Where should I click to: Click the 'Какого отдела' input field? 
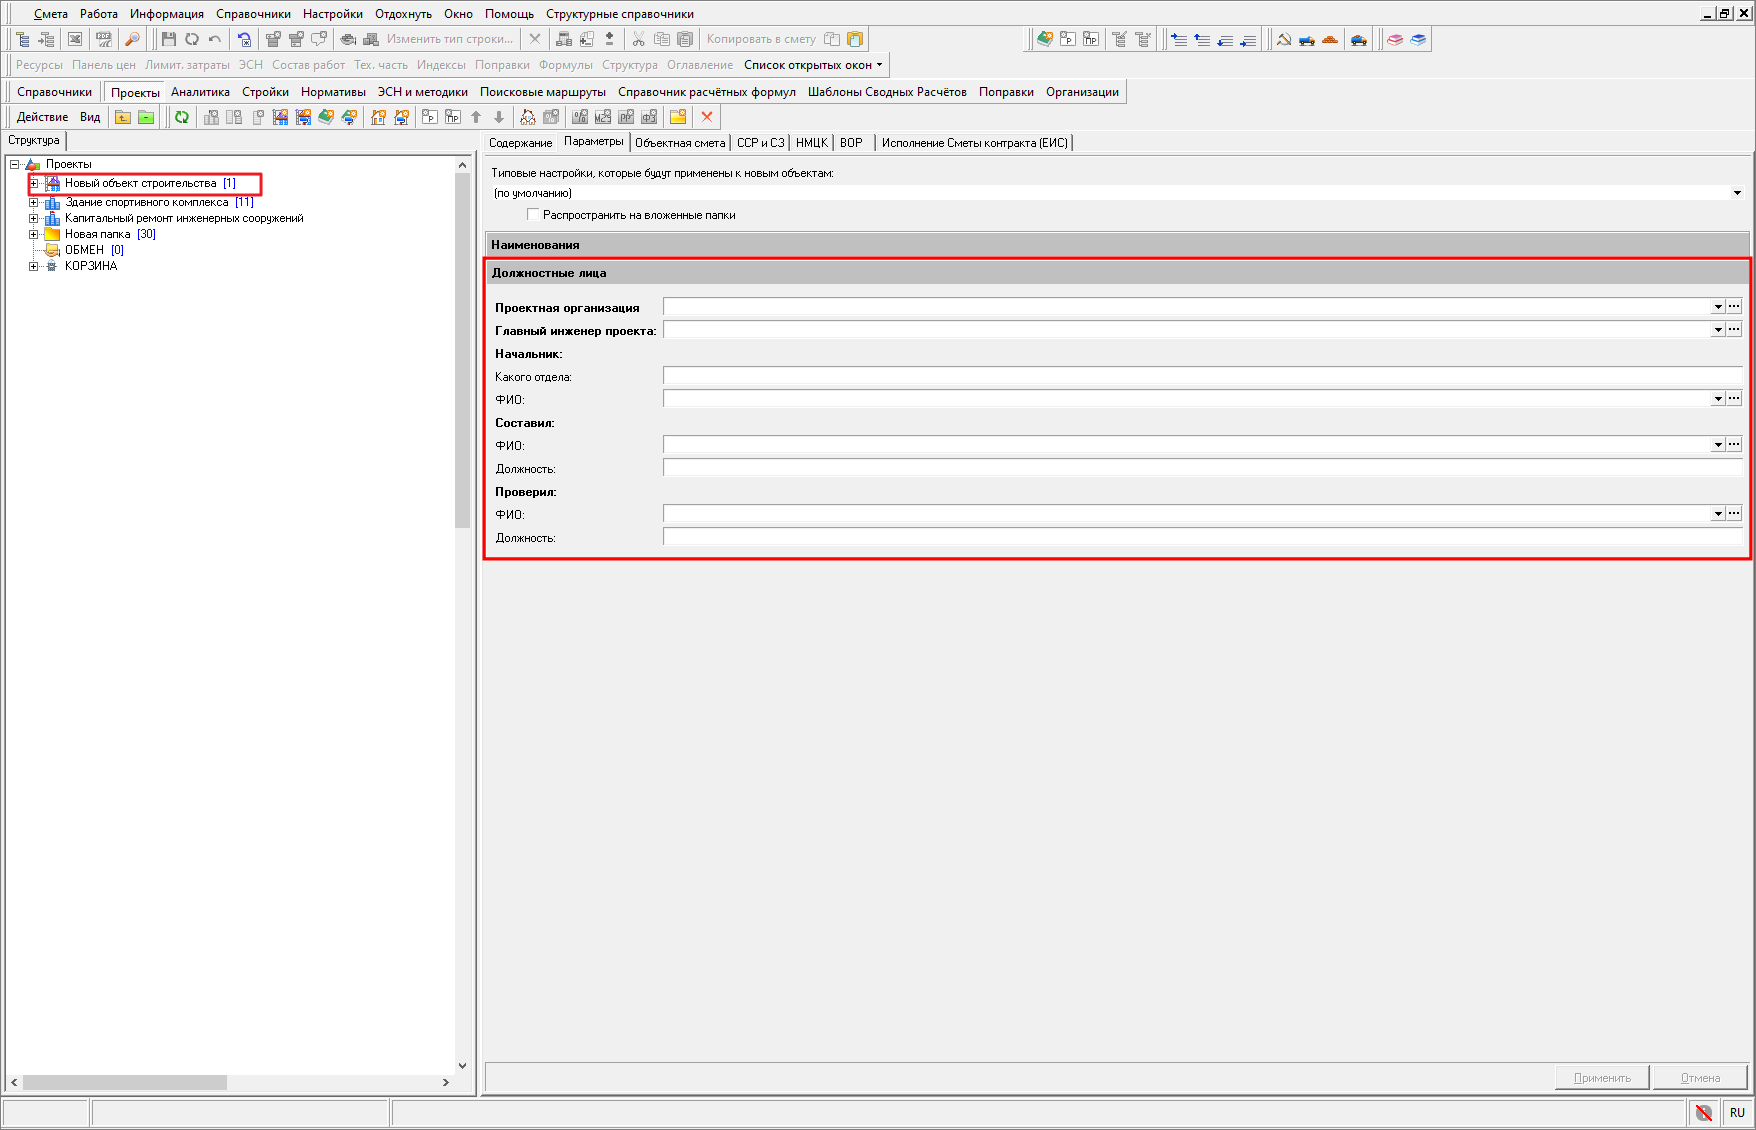(1200, 376)
